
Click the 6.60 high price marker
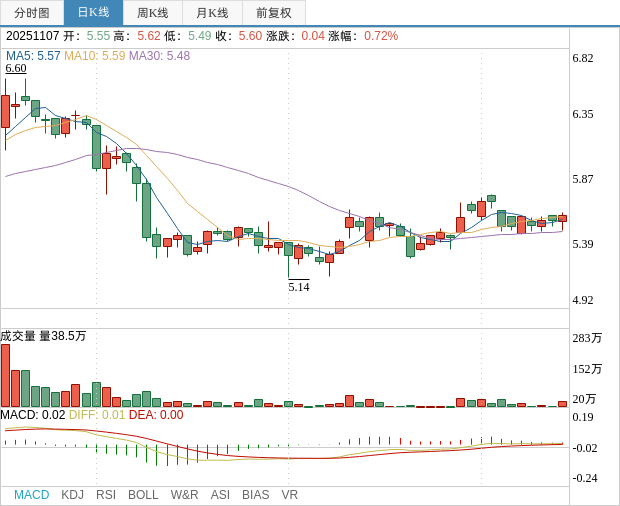(x=16, y=68)
